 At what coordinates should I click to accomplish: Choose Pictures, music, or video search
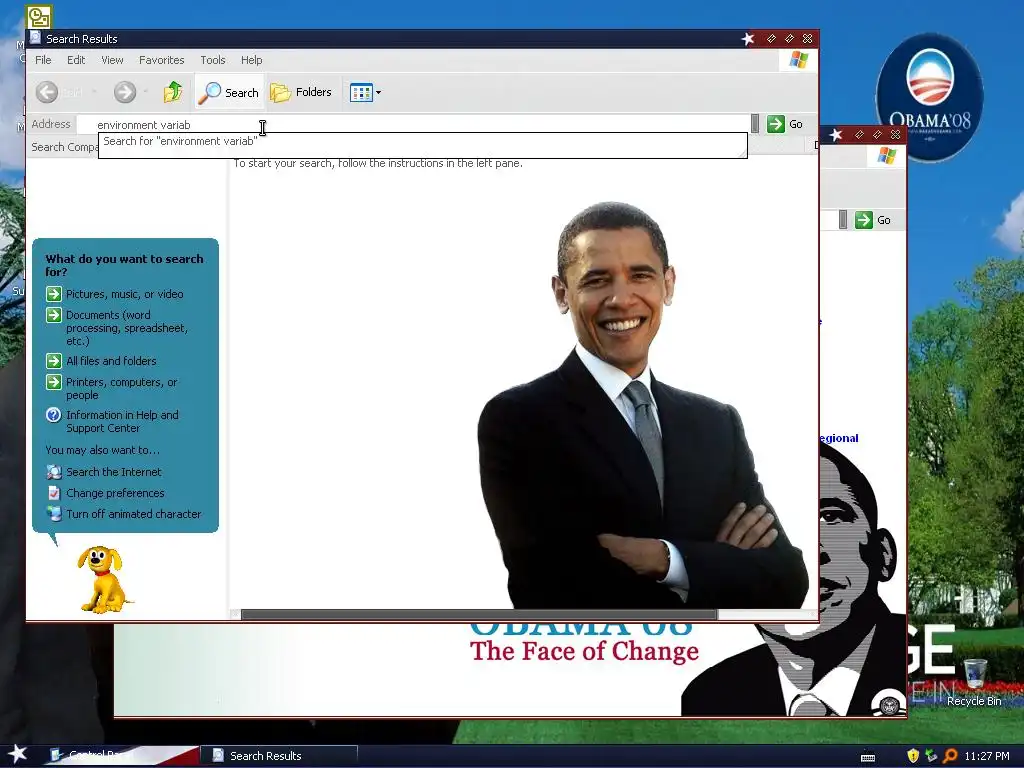(x=124, y=294)
